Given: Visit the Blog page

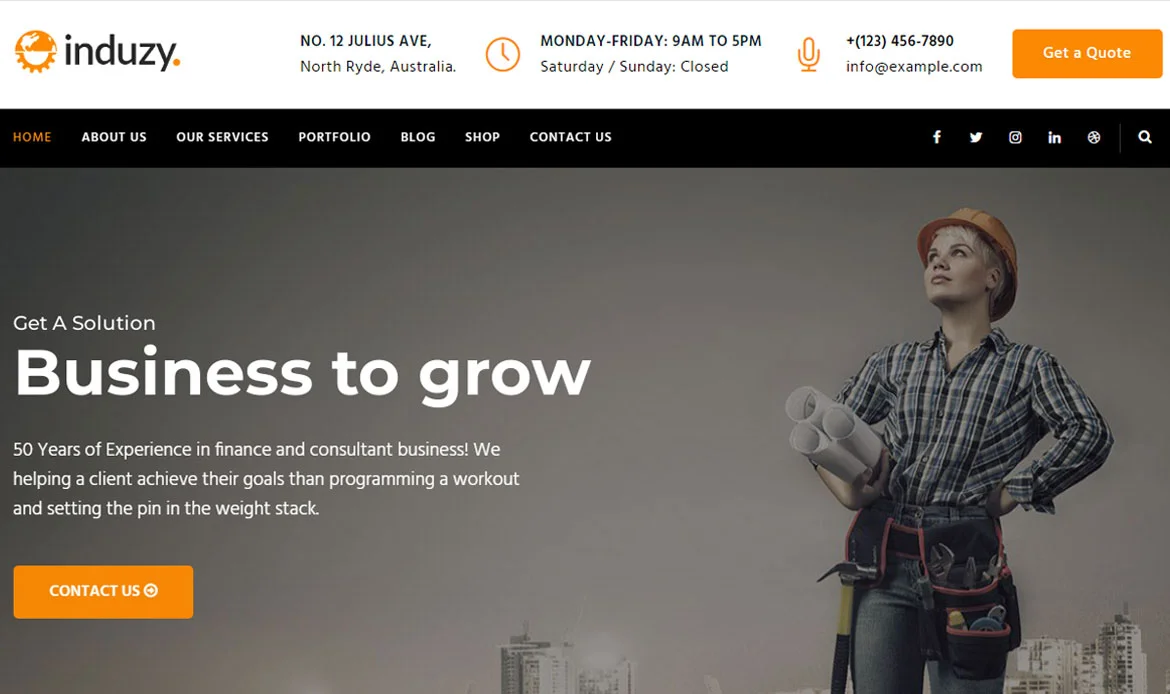Looking at the screenshot, I should tap(418, 137).
